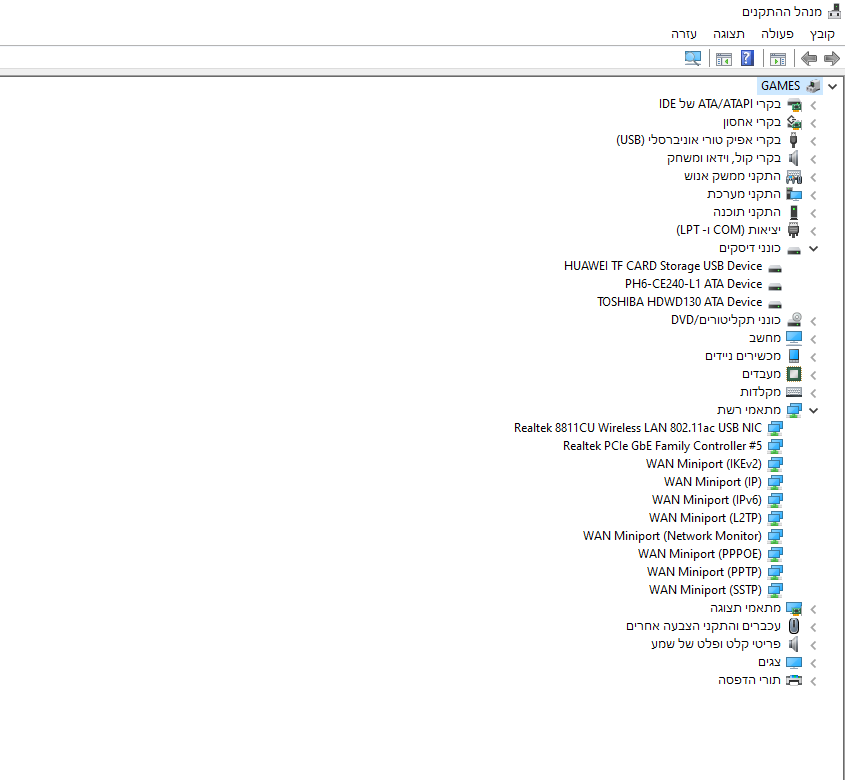
Task: Expand the processors (מעבדים) category
Action: click(813, 375)
